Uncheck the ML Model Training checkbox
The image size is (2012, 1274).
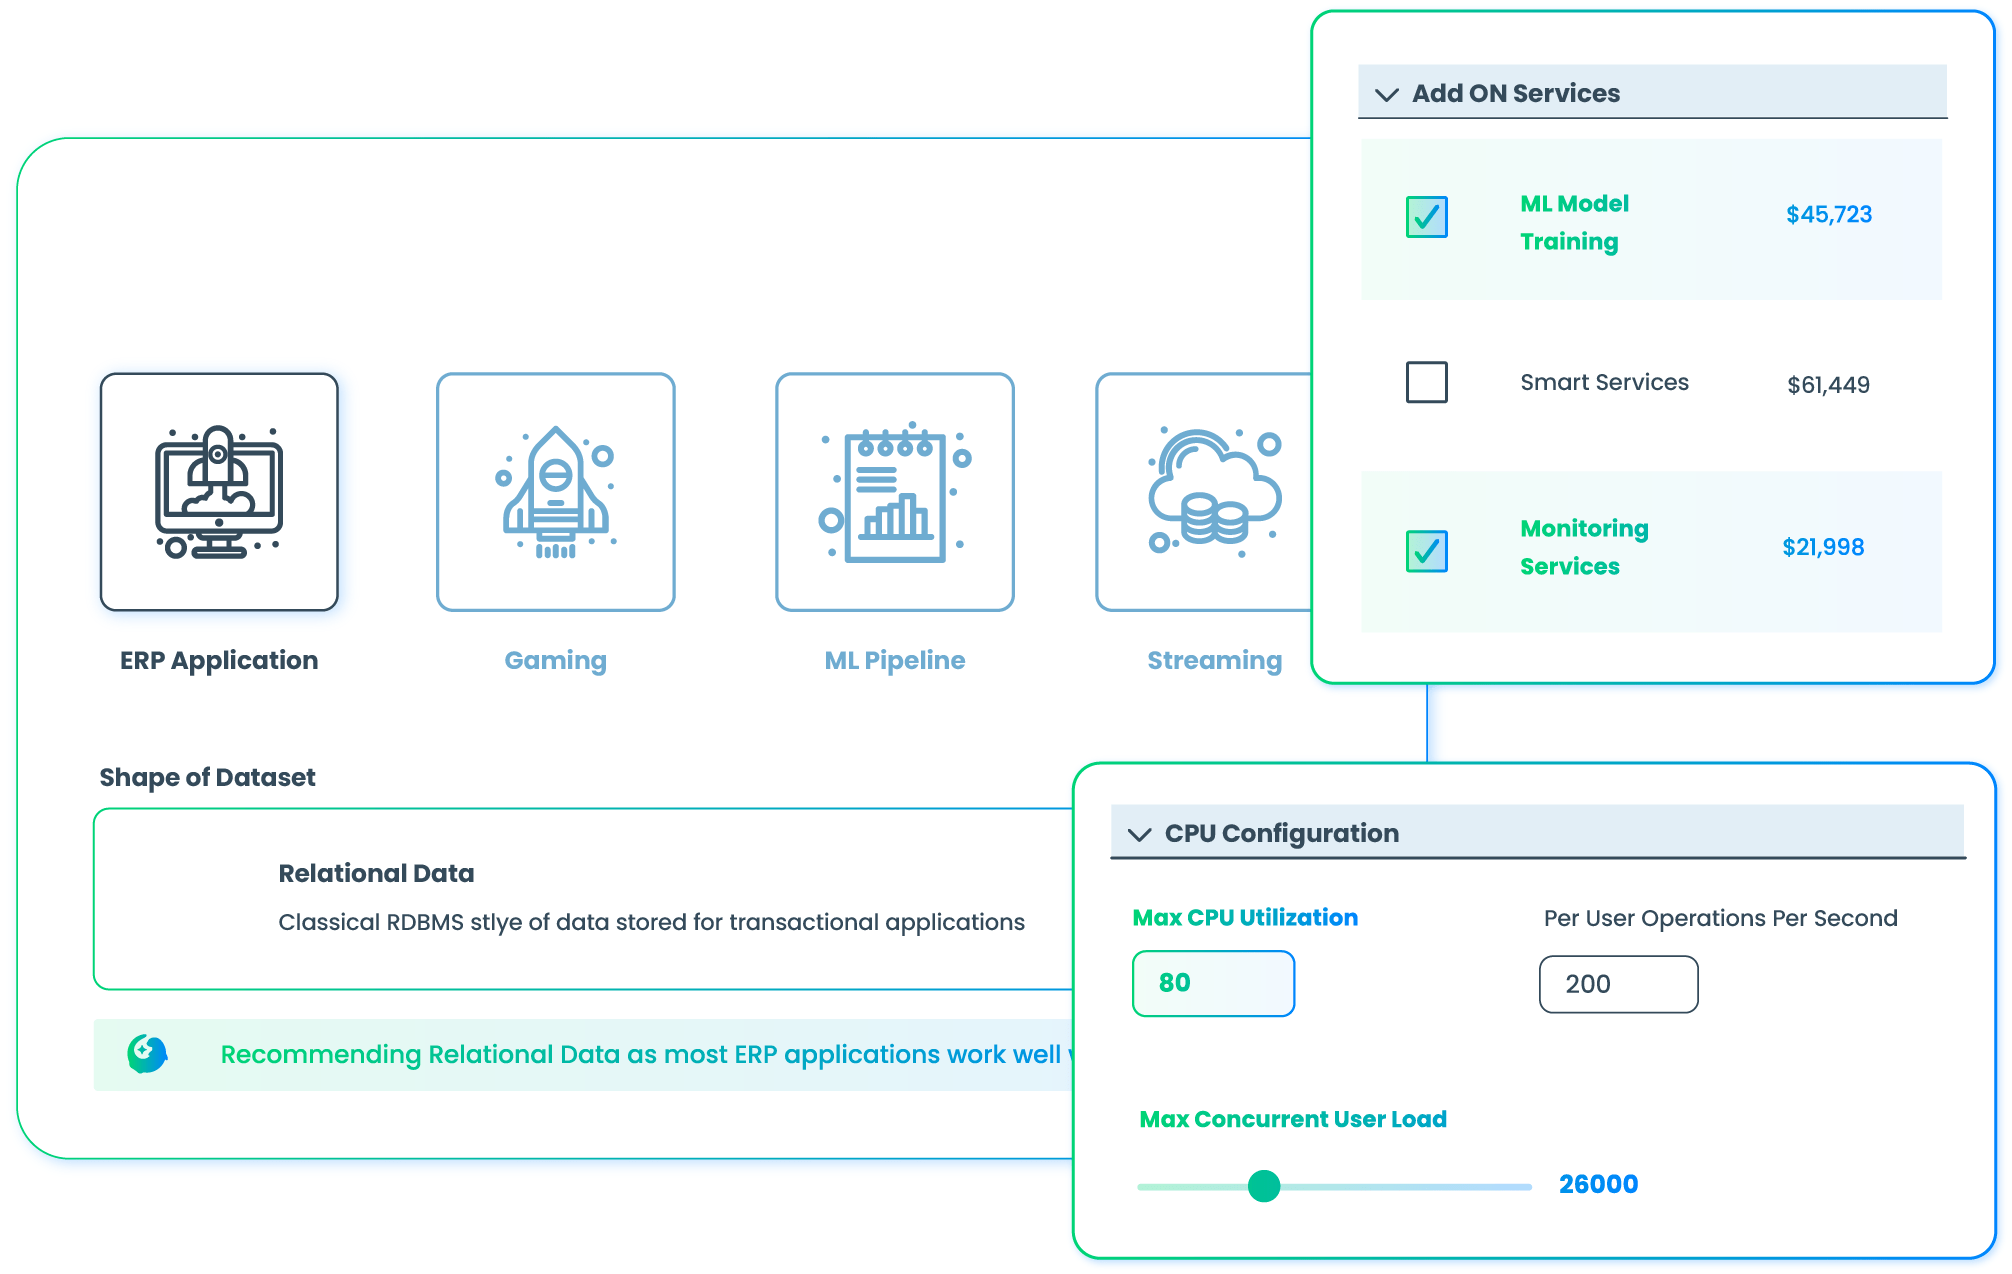[x=1426, y=217]
